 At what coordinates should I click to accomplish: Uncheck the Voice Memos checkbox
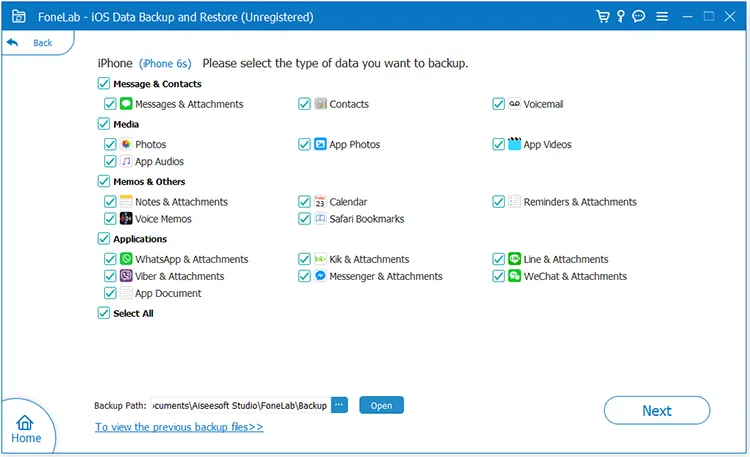110,218
